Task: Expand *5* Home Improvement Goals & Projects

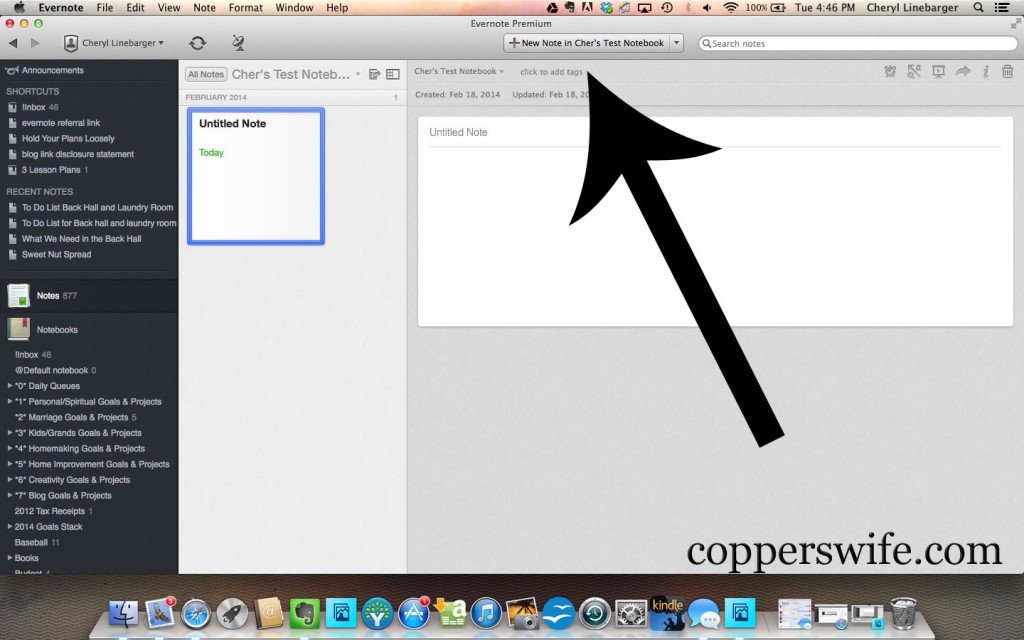Action: [10, 464]
